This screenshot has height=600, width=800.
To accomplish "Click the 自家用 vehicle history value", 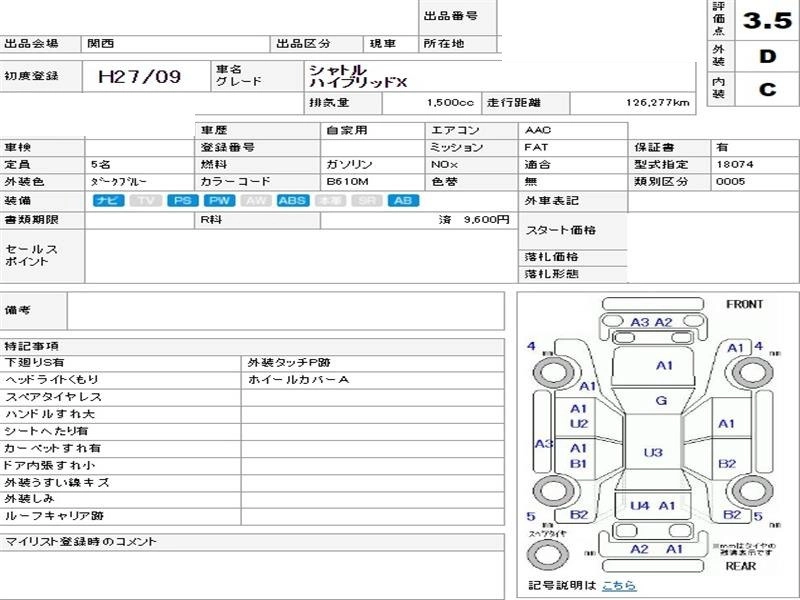I will (347, 130).
